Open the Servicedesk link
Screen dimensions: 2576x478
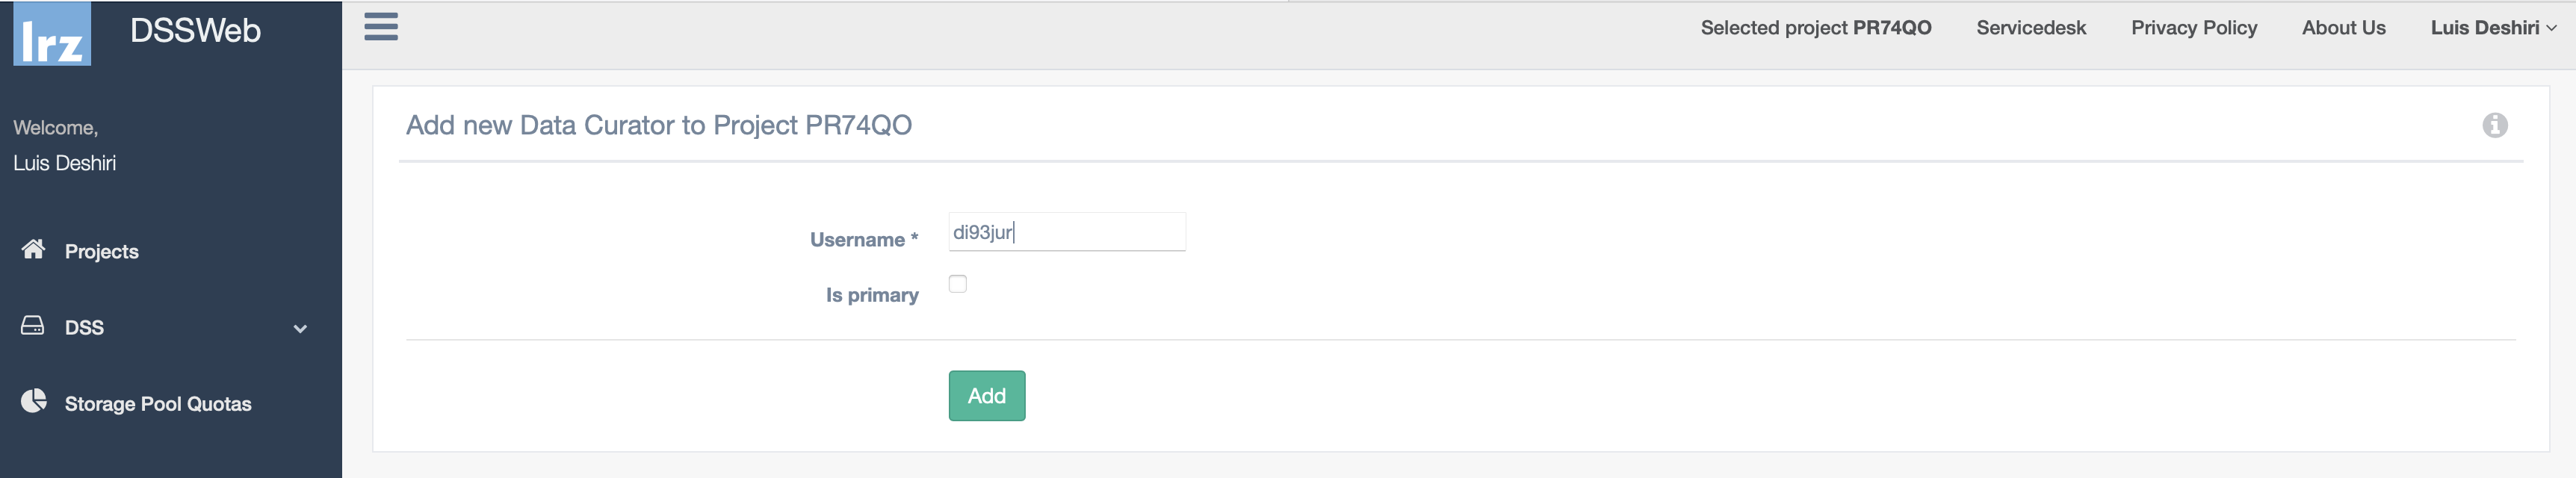point(2031,28)
